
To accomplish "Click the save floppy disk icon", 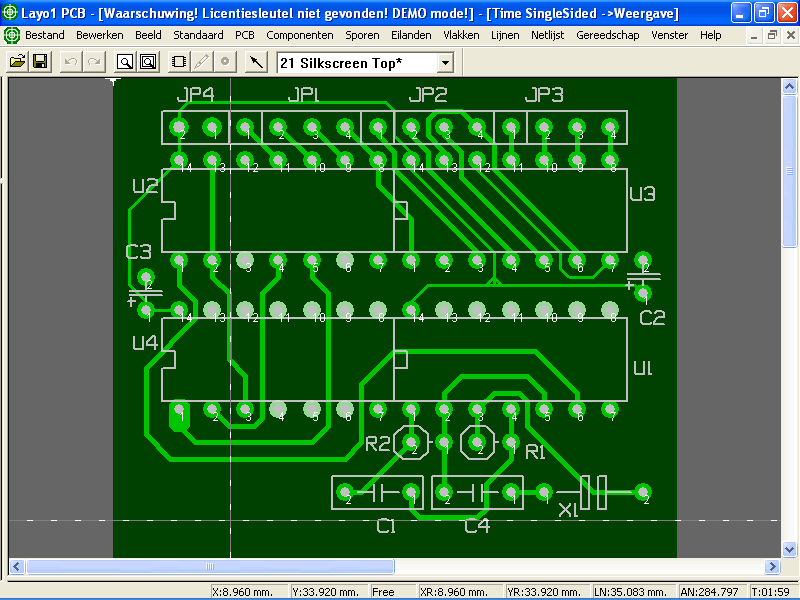I will tap(40, 62).
